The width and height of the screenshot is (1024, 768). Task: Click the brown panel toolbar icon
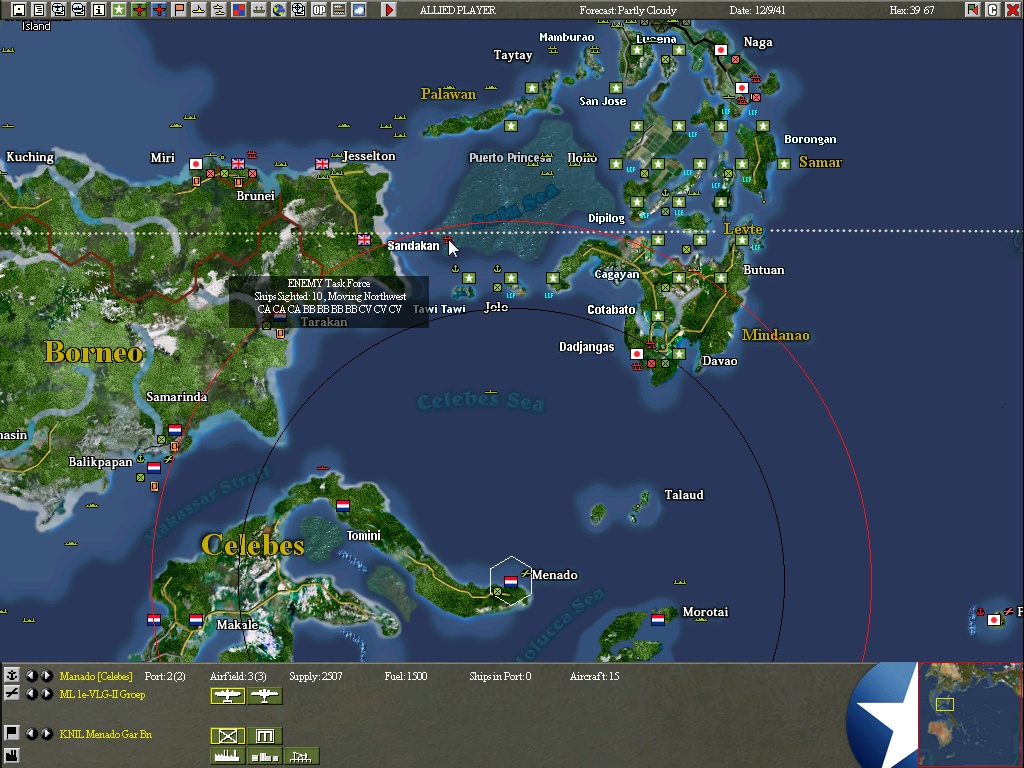tap(339, 10)
